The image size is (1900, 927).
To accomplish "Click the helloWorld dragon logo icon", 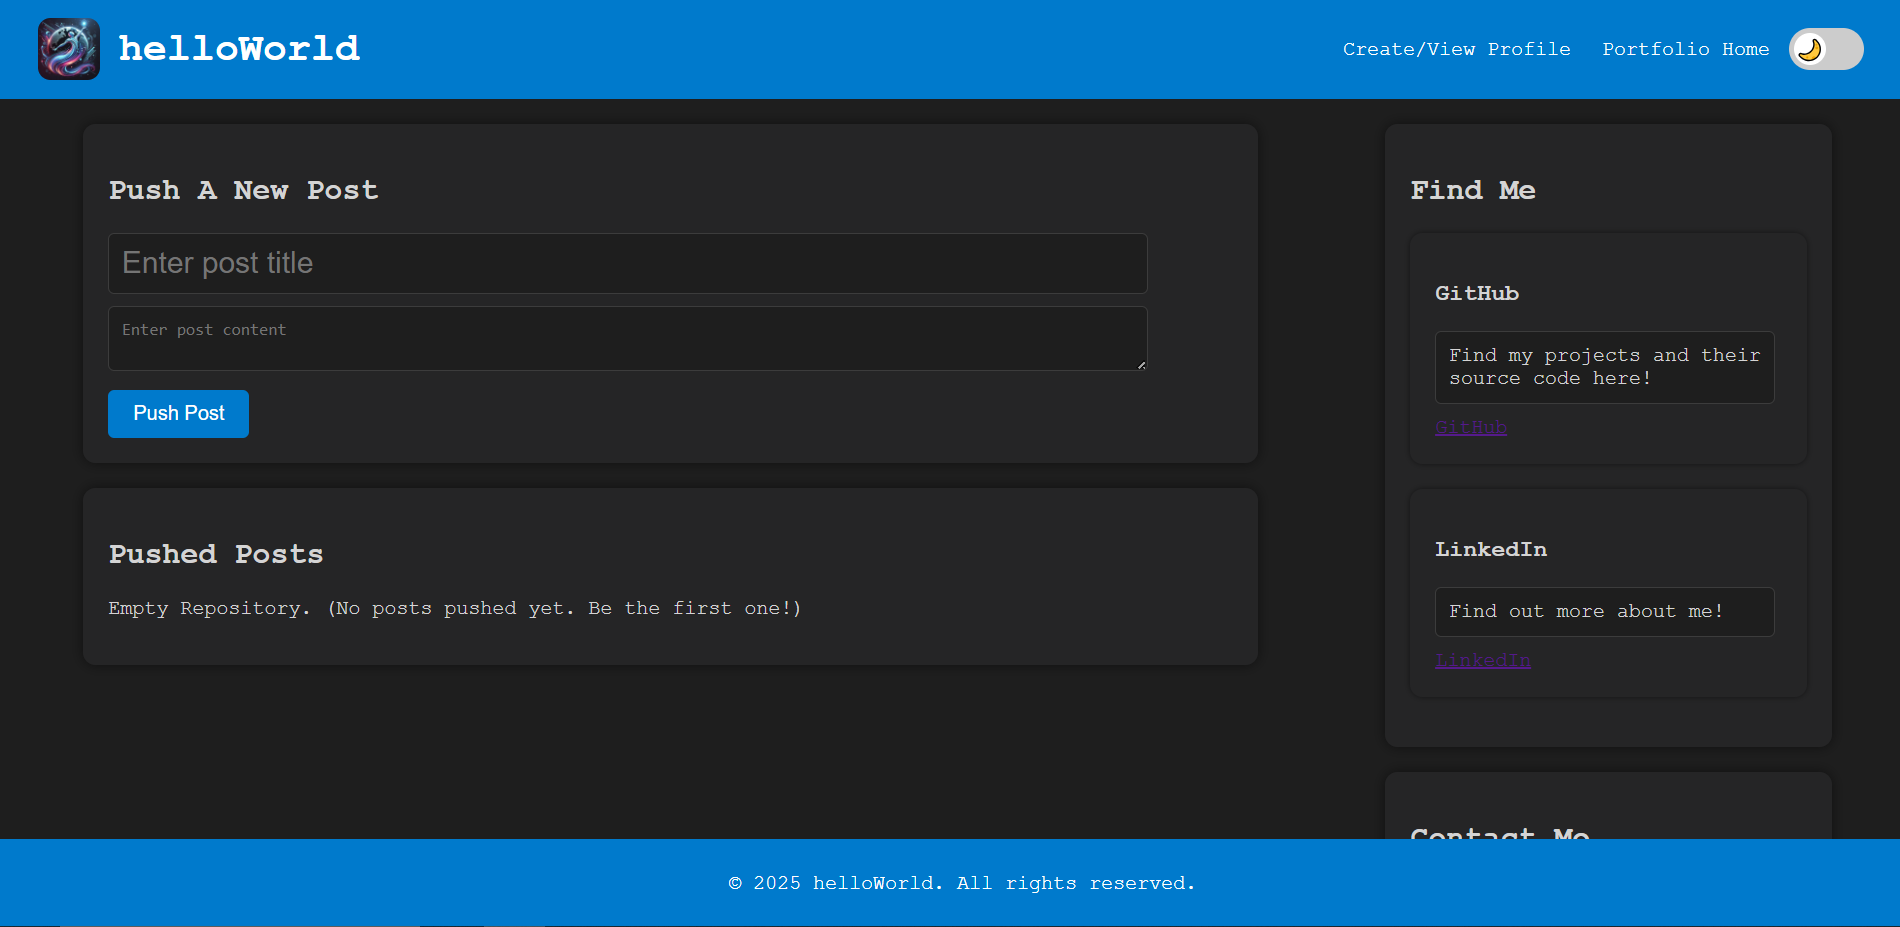I will click(68, 48).
